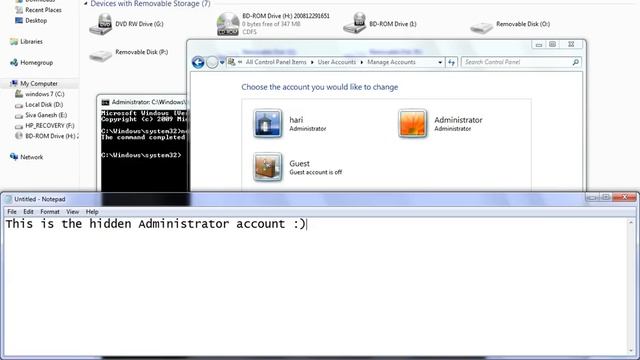Viewport: 640px width, 360px height.
Task: Click Manage Accounts breadcrumb
Action: coord(391,62)
